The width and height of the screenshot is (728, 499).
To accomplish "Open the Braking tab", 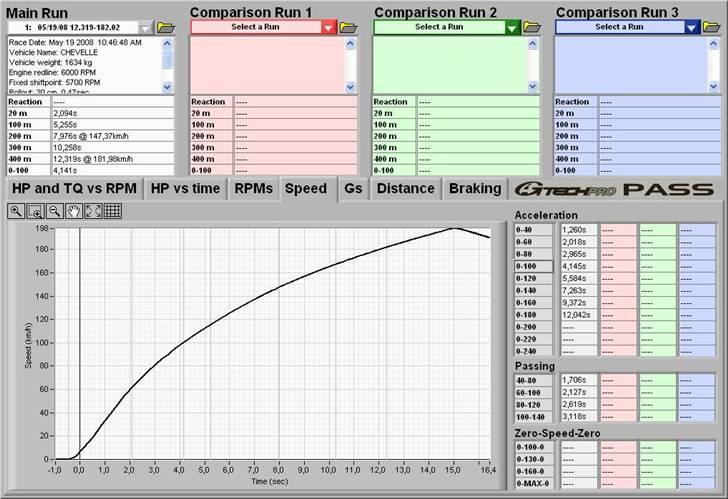I will click(x=475, y=188).
